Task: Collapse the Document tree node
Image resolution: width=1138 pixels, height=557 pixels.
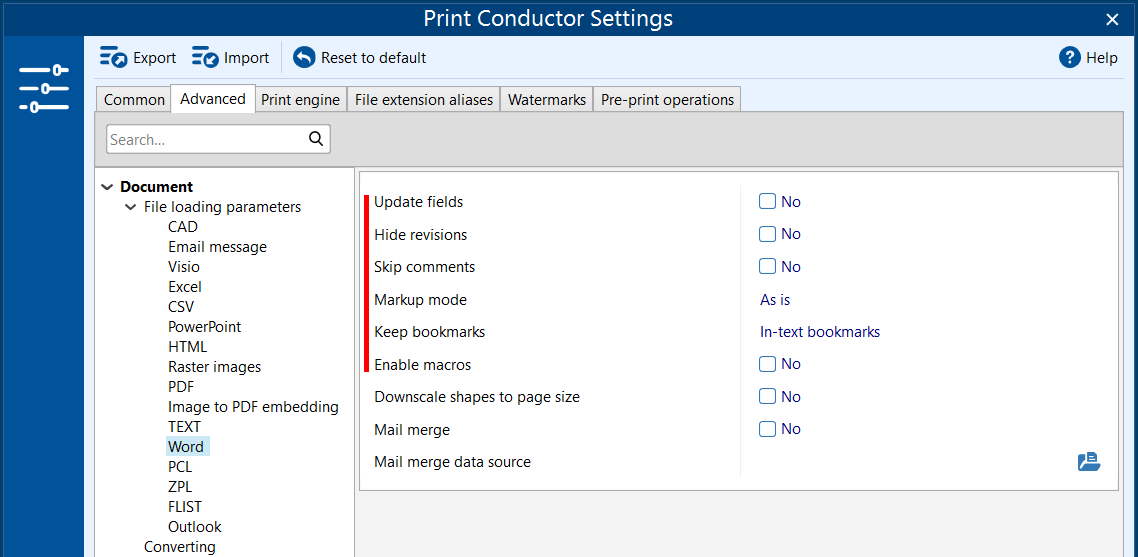Action: [107, 187]
